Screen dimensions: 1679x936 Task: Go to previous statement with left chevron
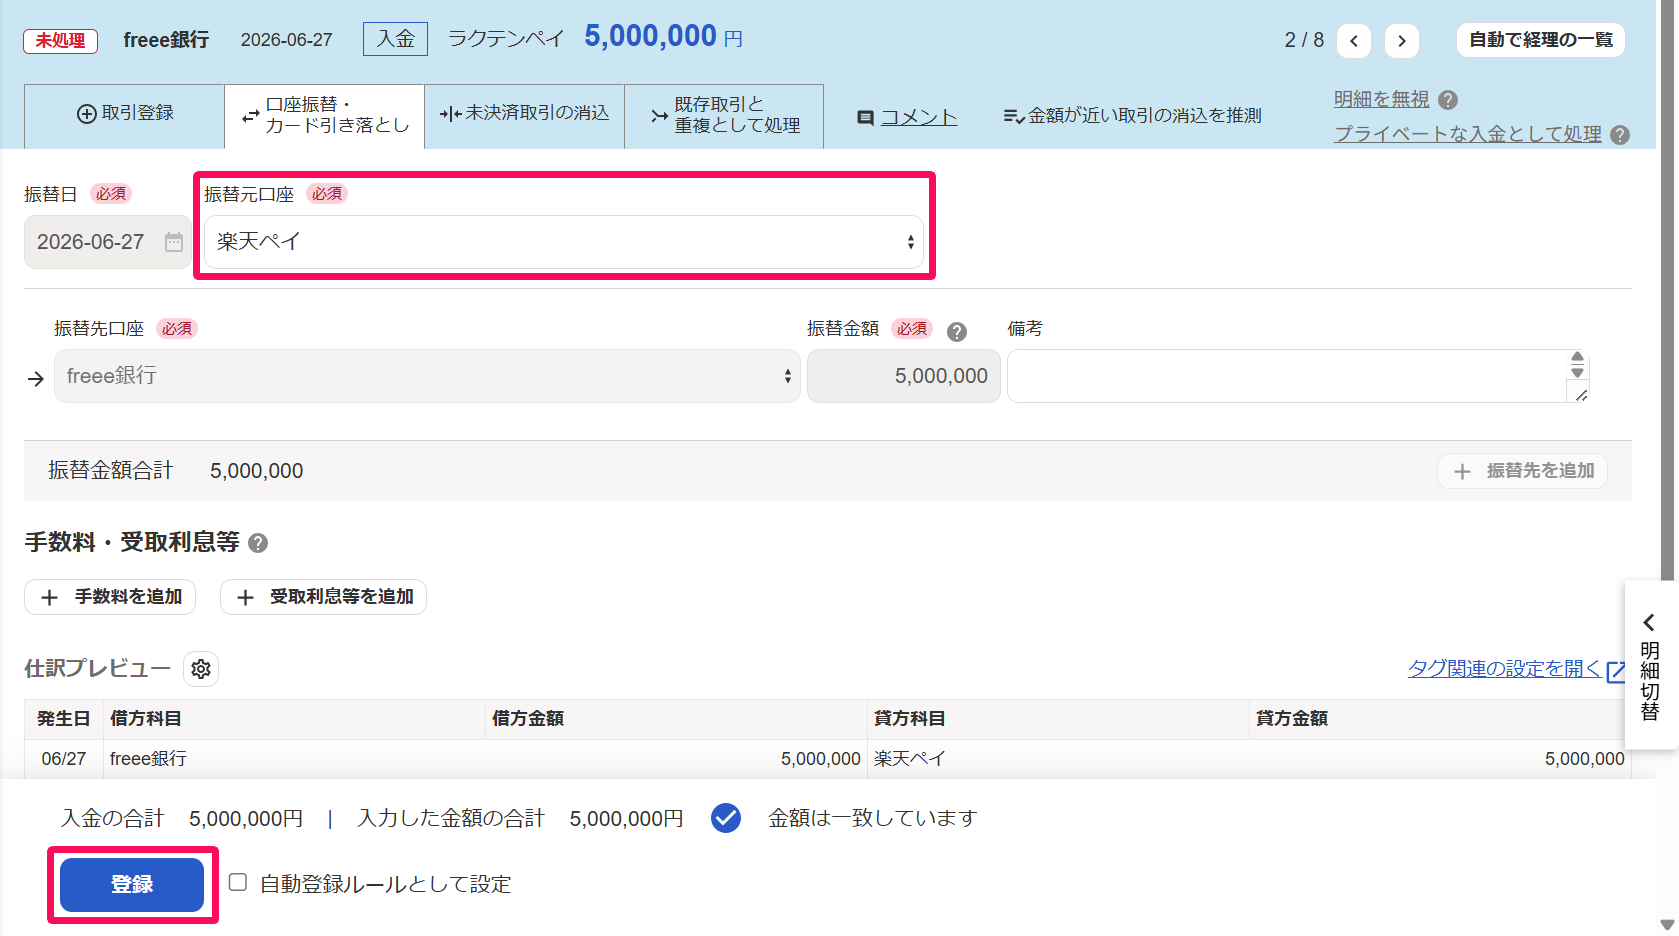(1354, 41)
